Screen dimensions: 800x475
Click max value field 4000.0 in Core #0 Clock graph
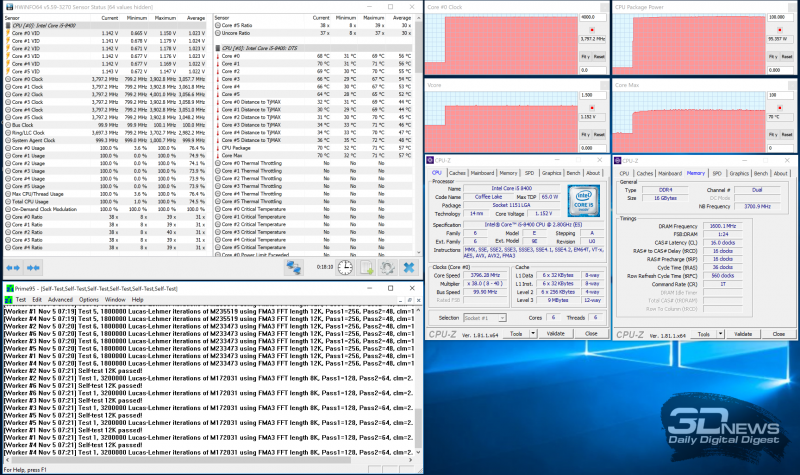tap(592, 17)
